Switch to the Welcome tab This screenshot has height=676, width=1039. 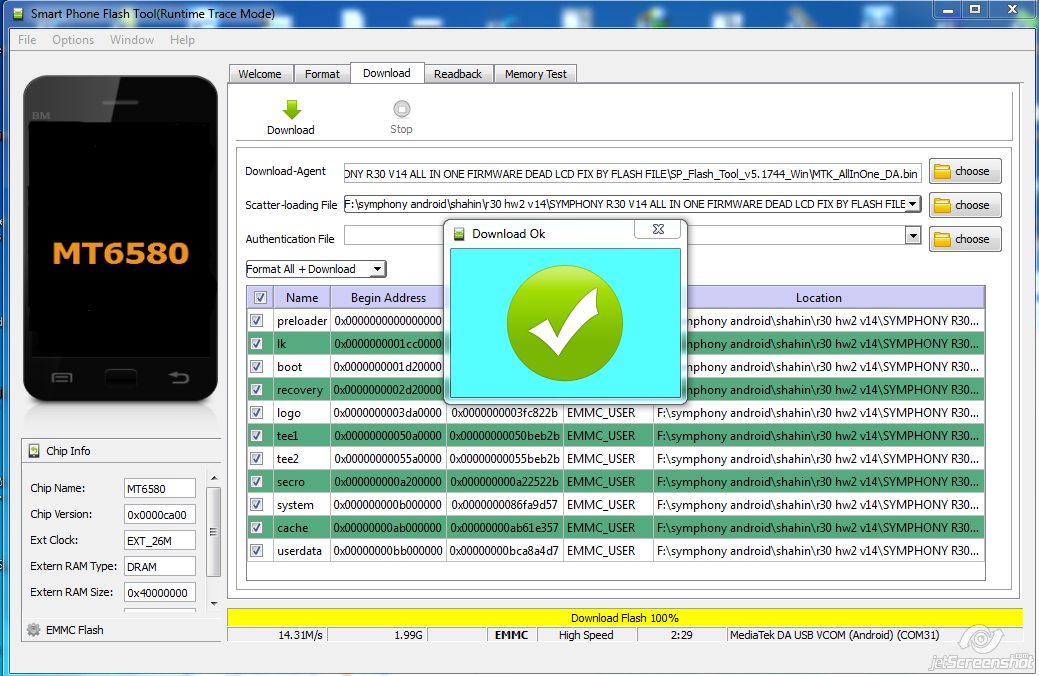(x=260, y=74)
